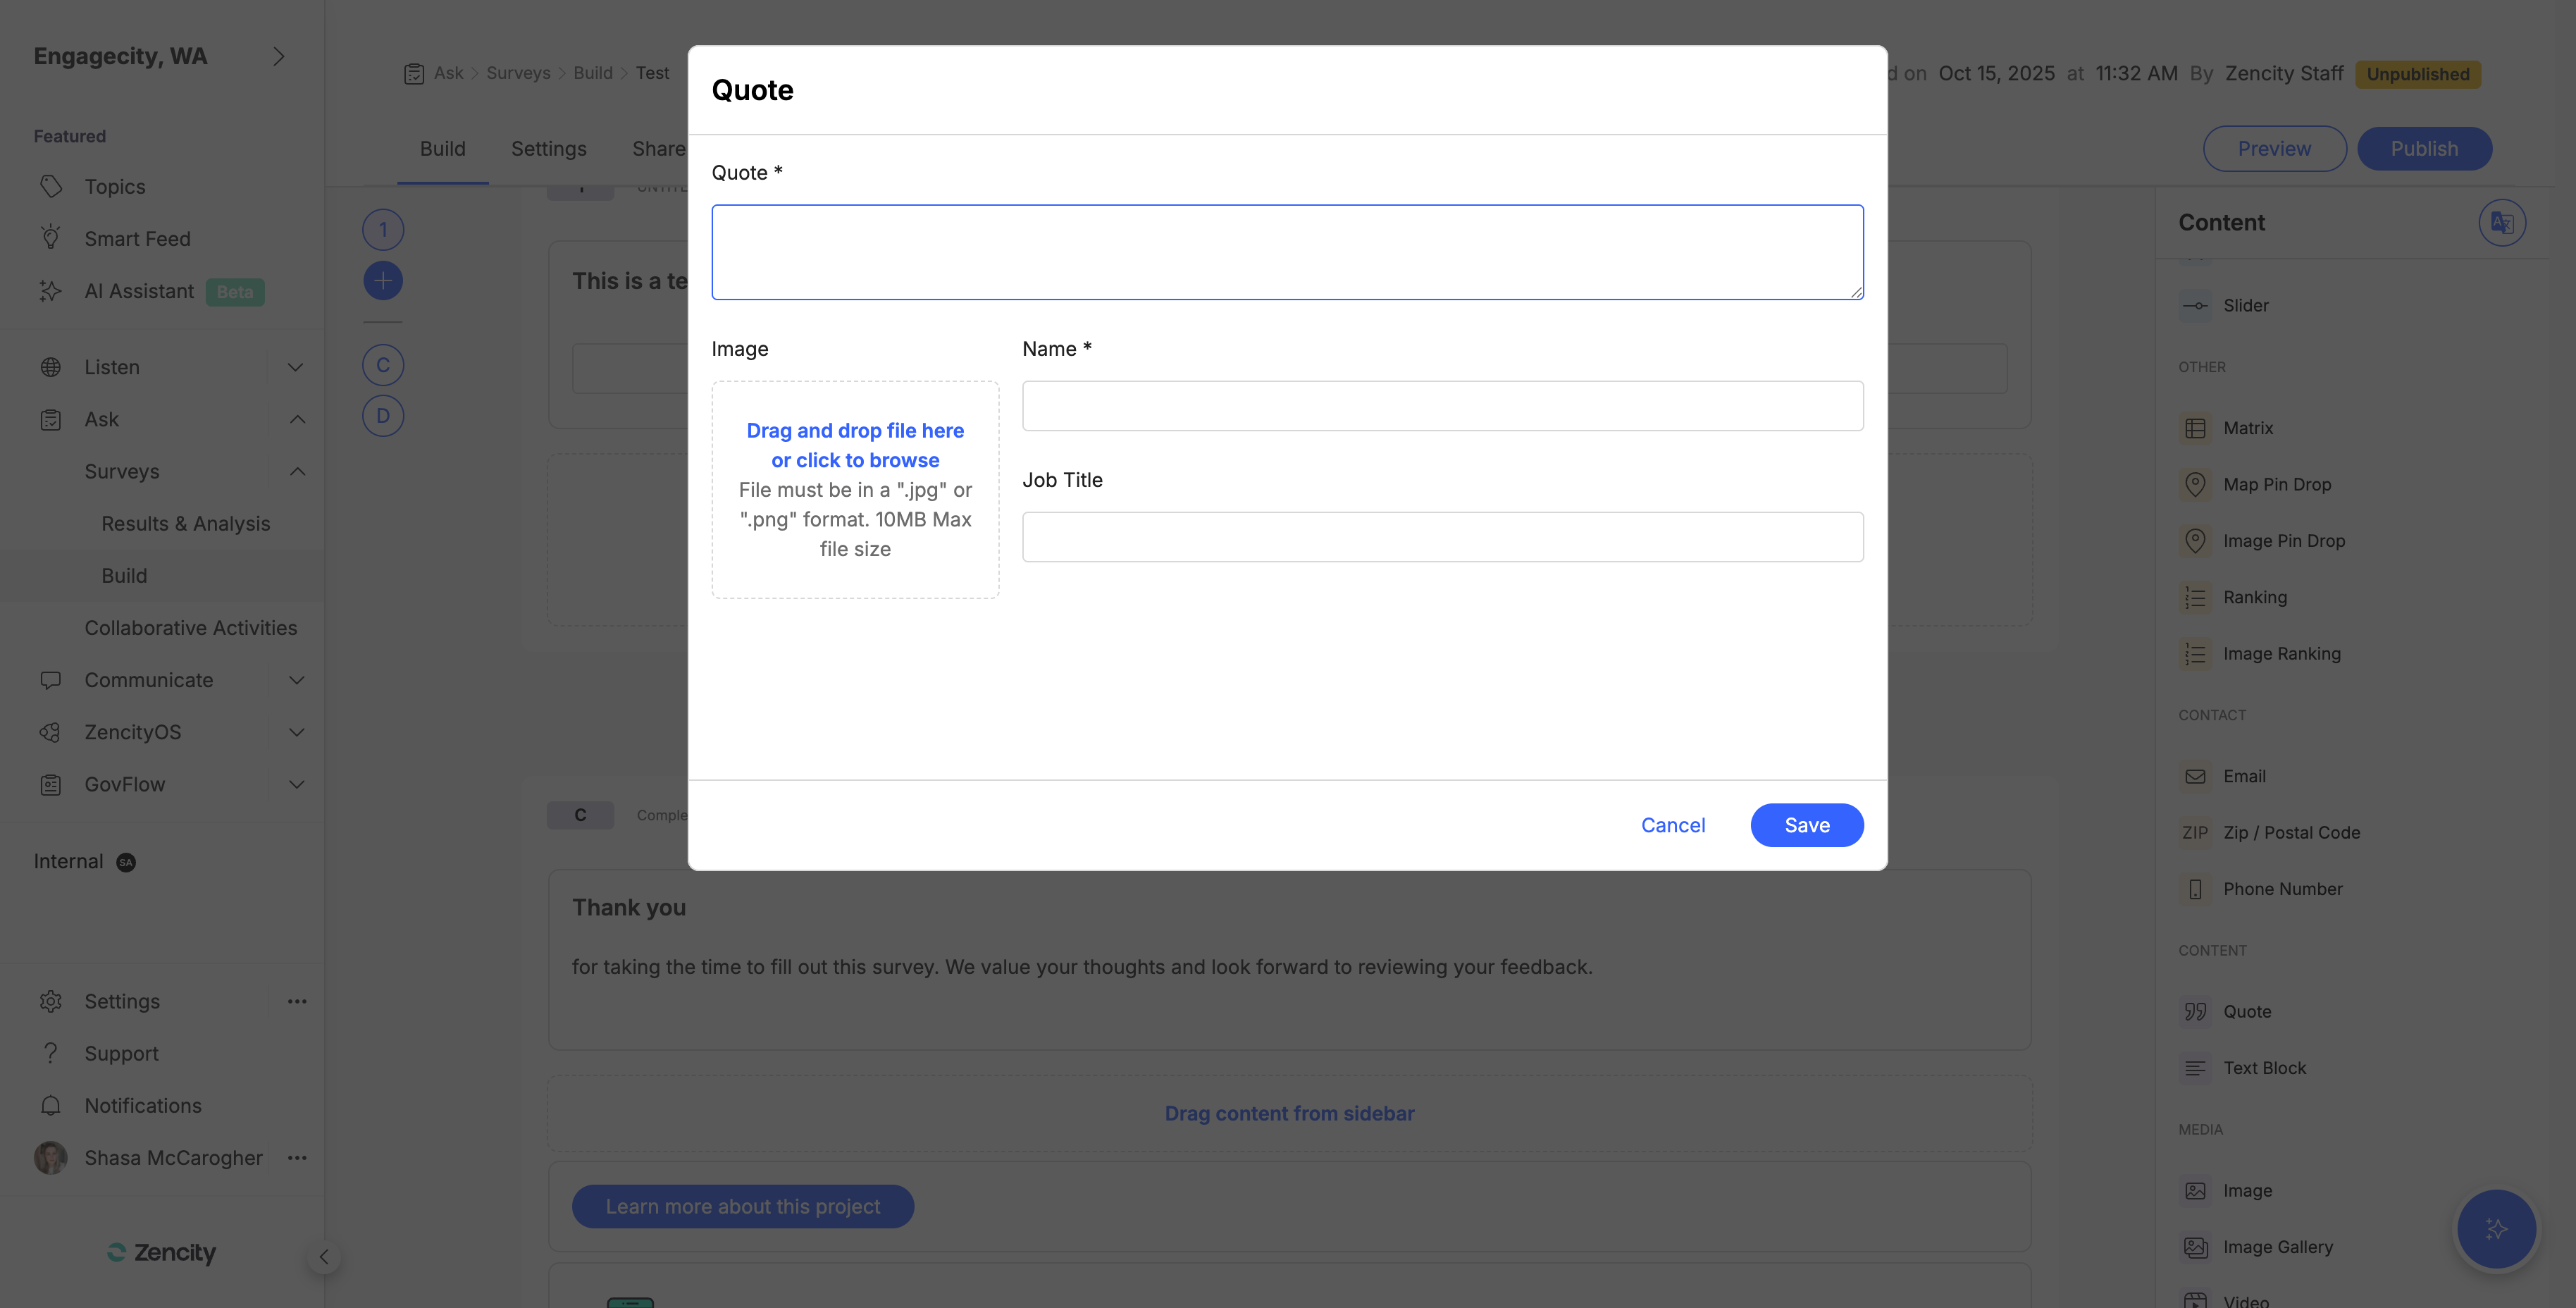The image size is (2576, 1308).
Task: Expand the Communicate menu section
Action: pos(296,680)
